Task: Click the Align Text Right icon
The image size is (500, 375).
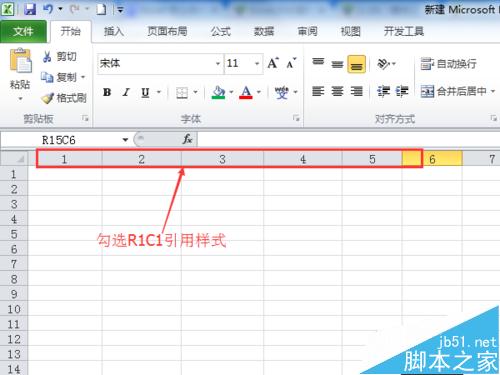Action: 356,91
